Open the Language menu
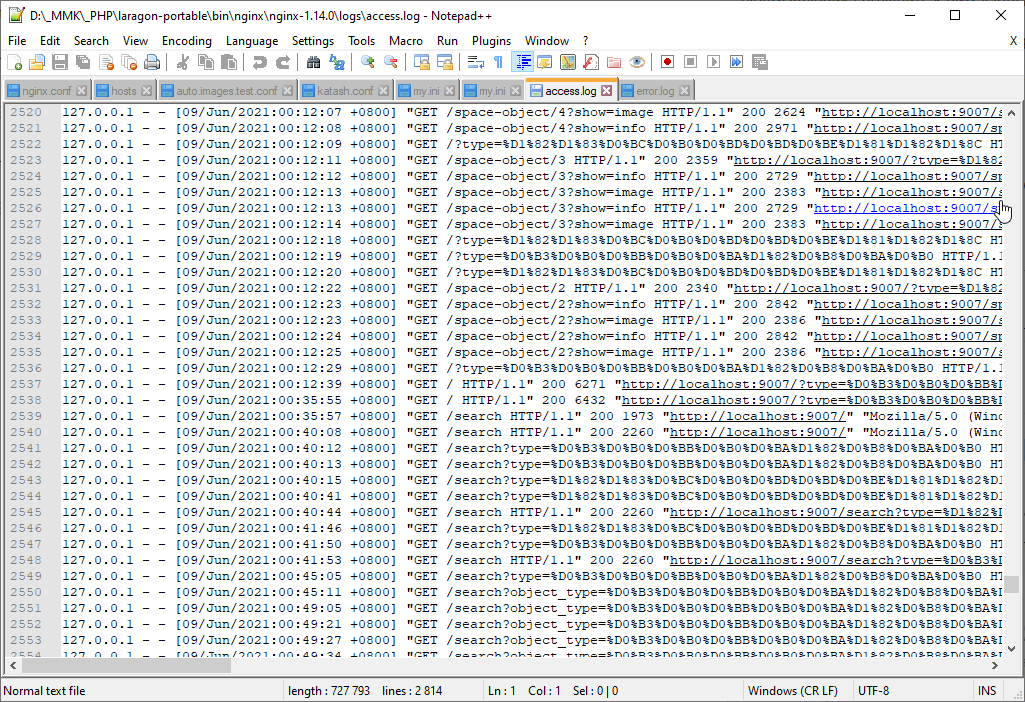Screen dimensions: 1025x702 click(252, 41)
